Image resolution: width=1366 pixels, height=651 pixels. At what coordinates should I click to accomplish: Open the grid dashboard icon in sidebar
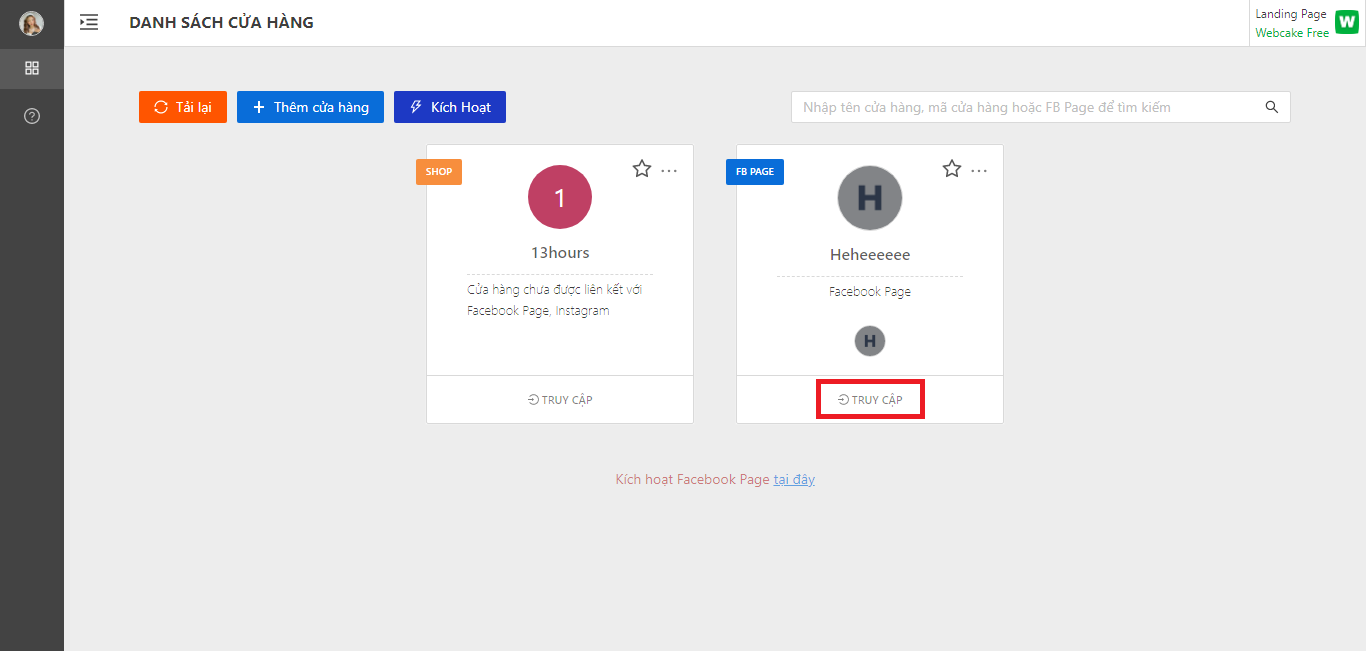(x=32, y=68)
